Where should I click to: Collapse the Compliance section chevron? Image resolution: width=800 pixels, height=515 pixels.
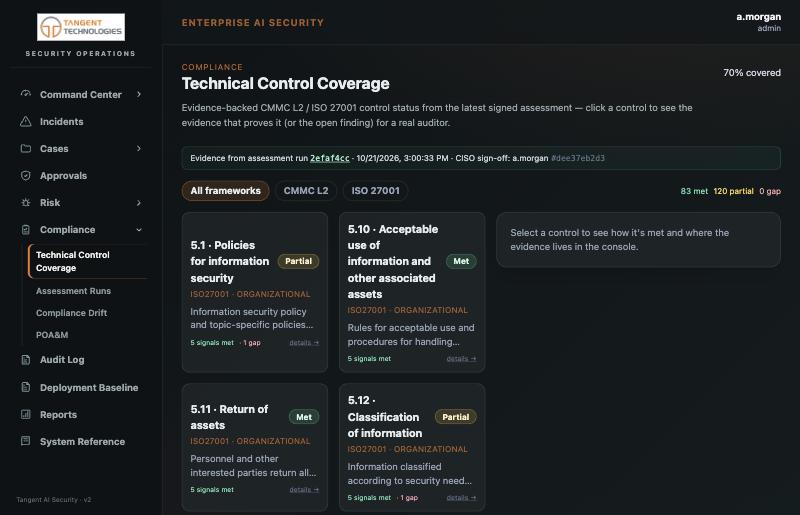(x=139, y=230)
